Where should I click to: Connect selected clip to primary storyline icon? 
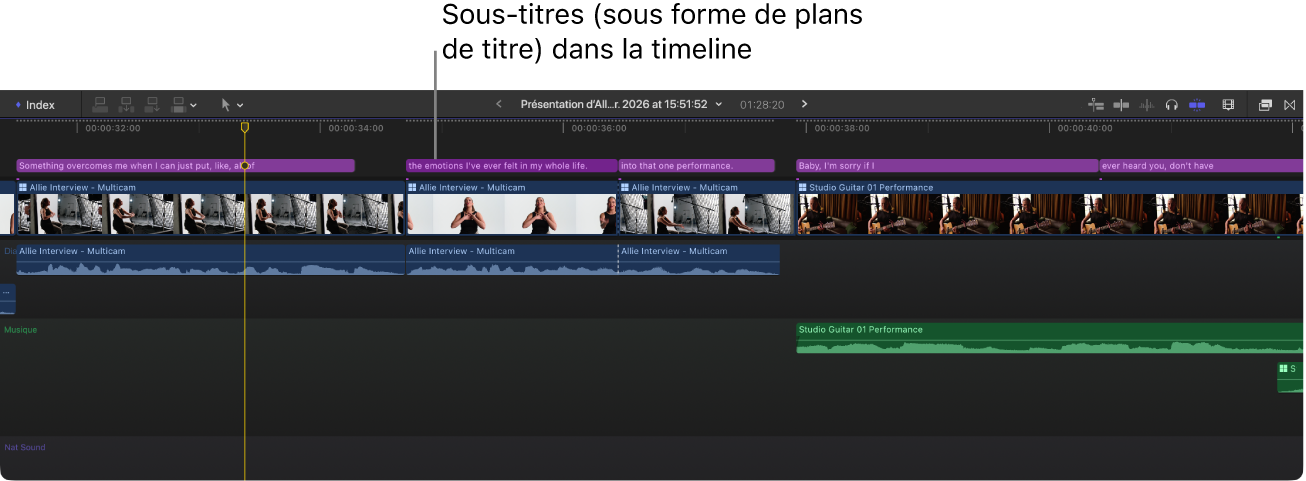[100, 104]
